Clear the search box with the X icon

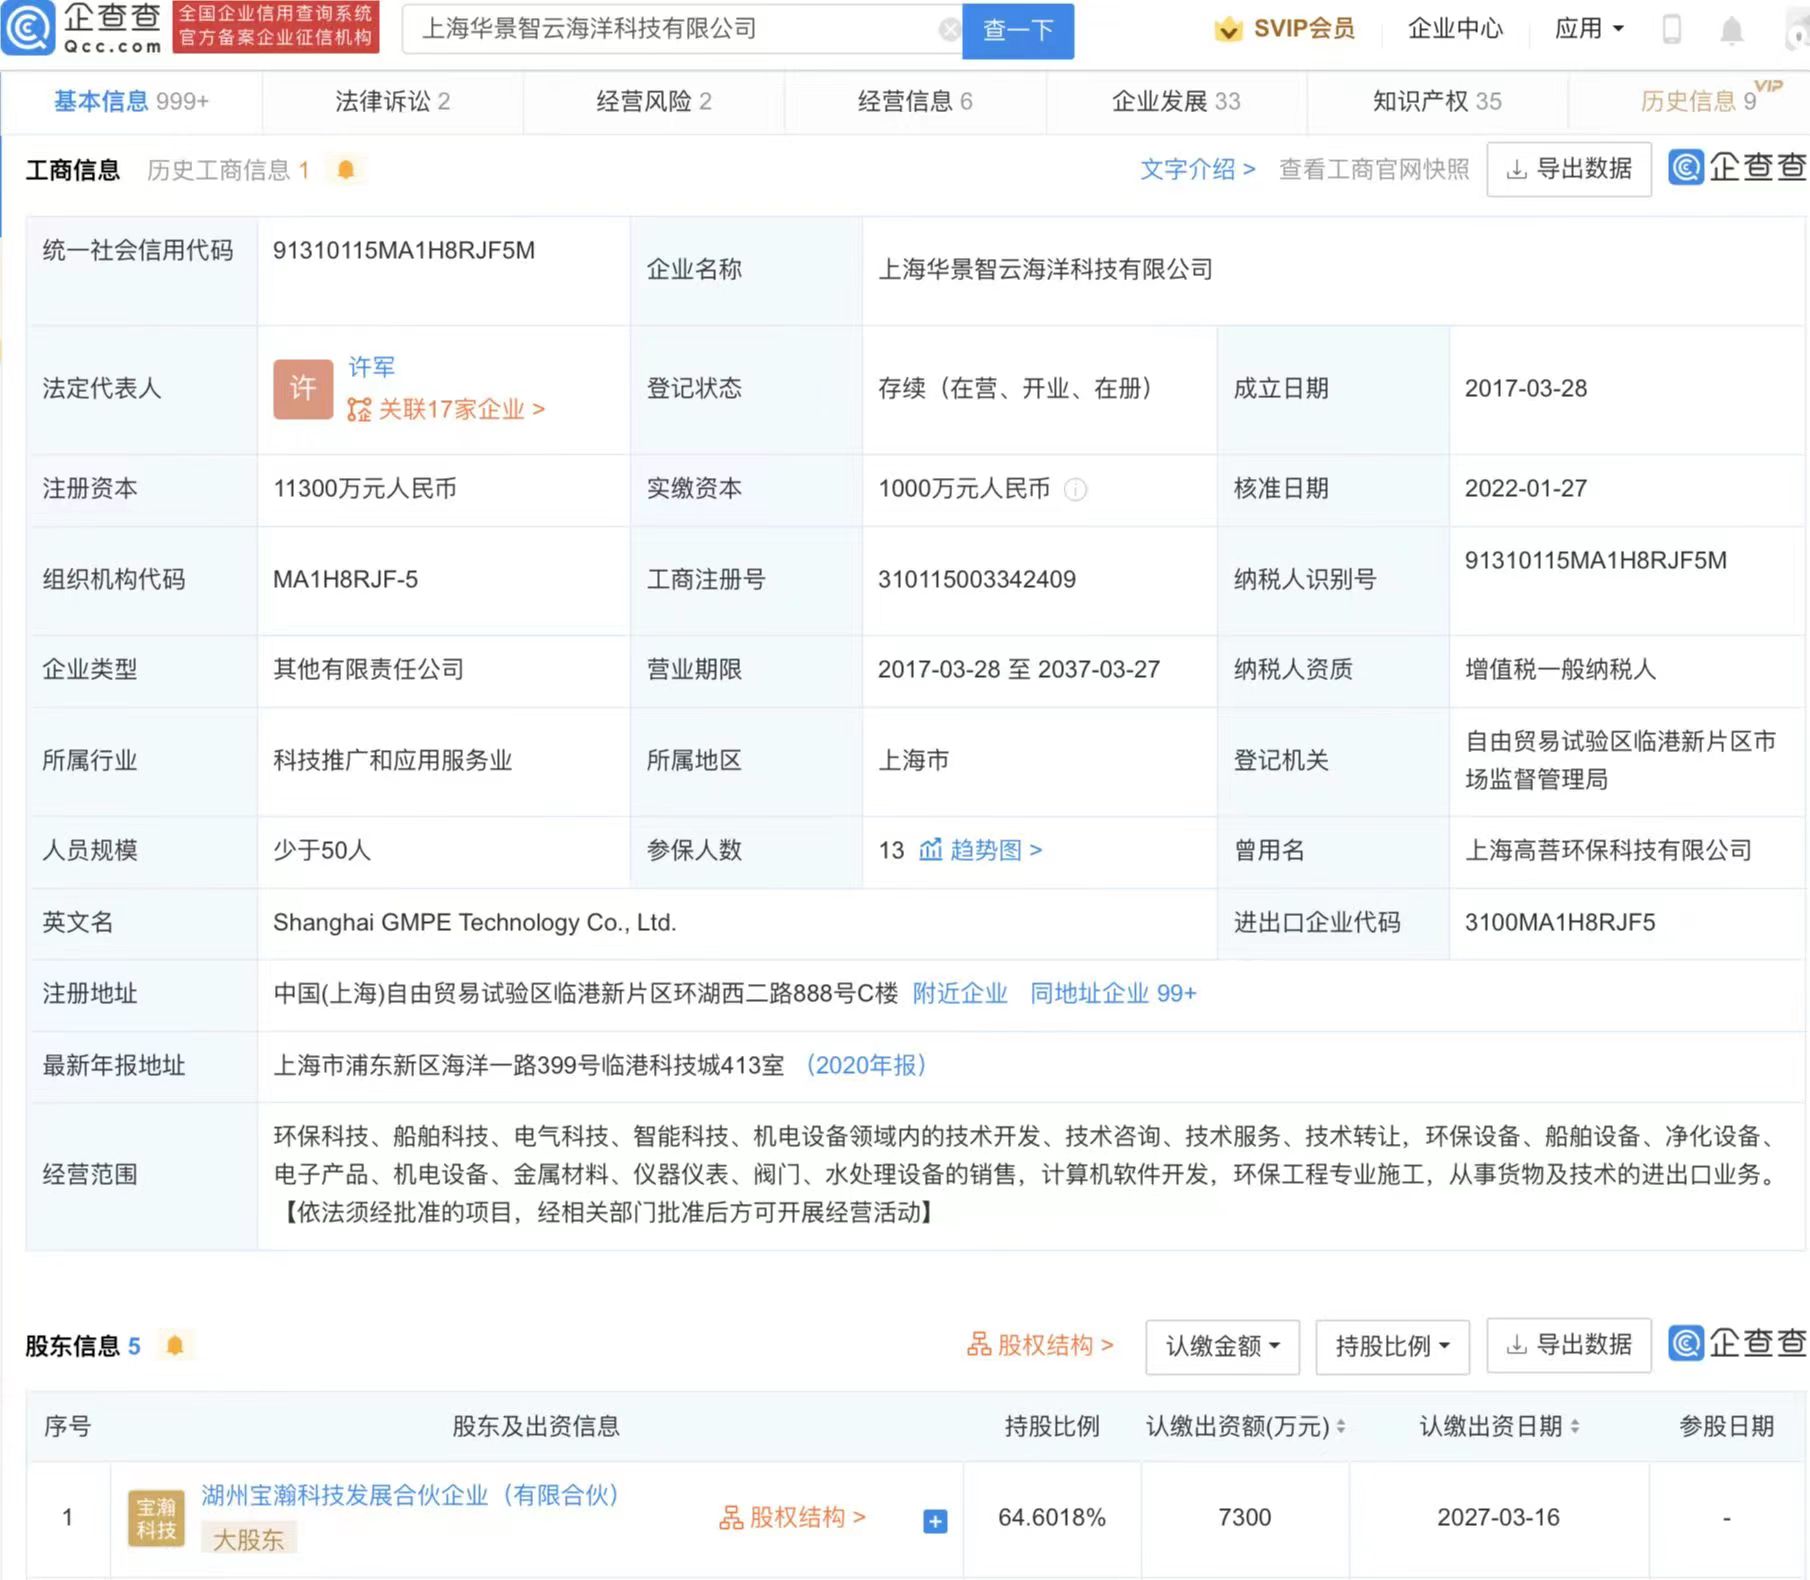pos(949,30)
